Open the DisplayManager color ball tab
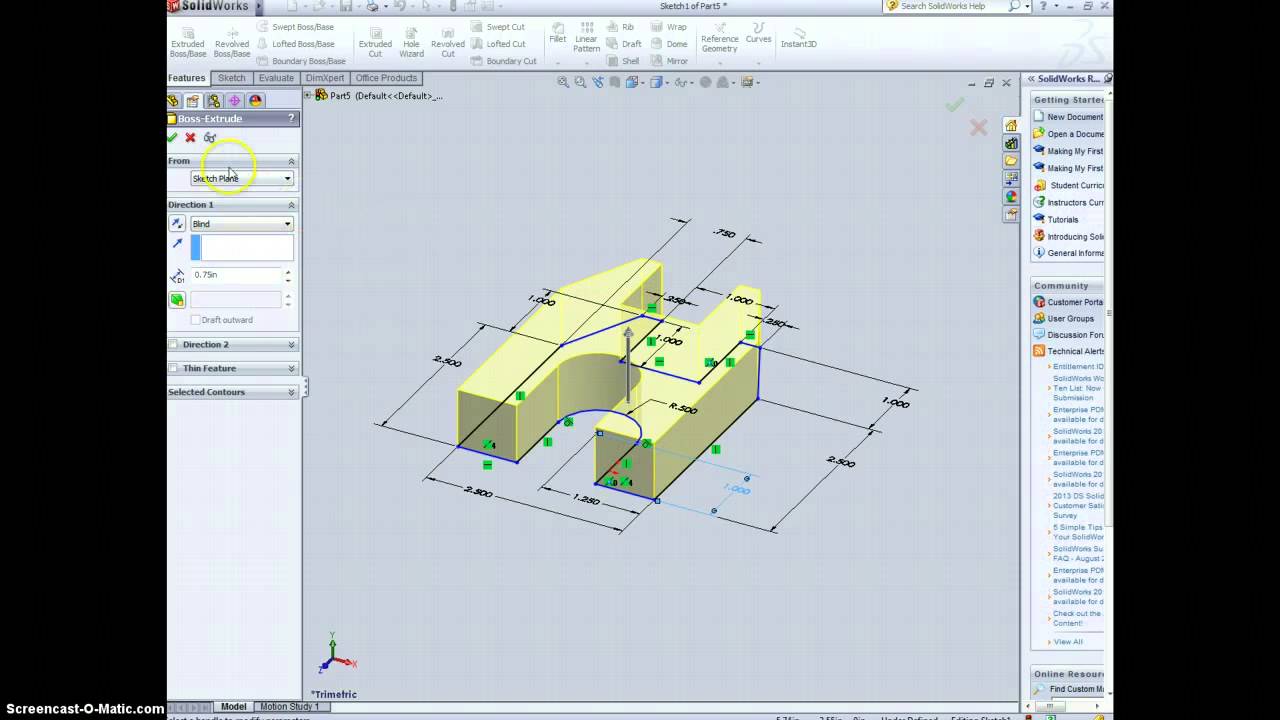Viewport: 1280px width, 720px height. pyautogui.click(x=255, y=100)
